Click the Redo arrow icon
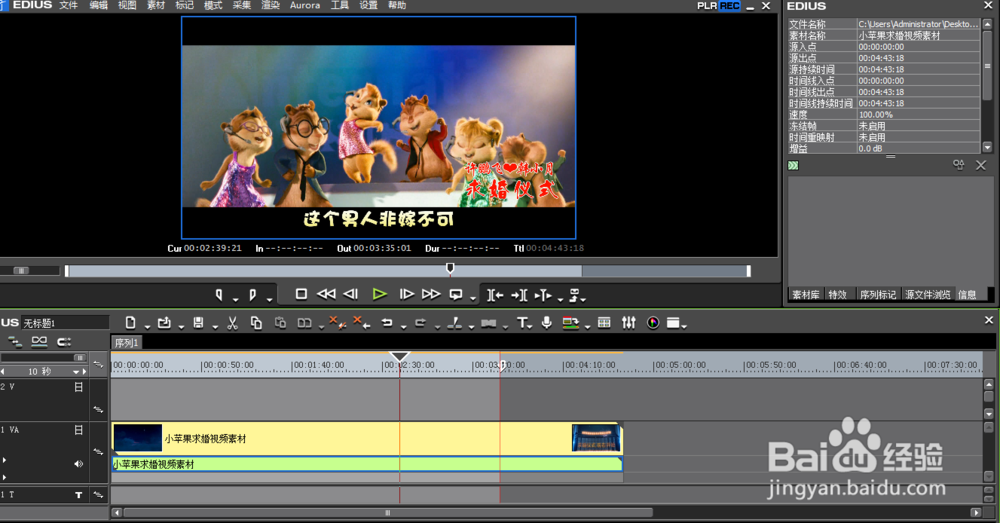The height and width of the screenshot is (523, 1000). coord(420,323)
